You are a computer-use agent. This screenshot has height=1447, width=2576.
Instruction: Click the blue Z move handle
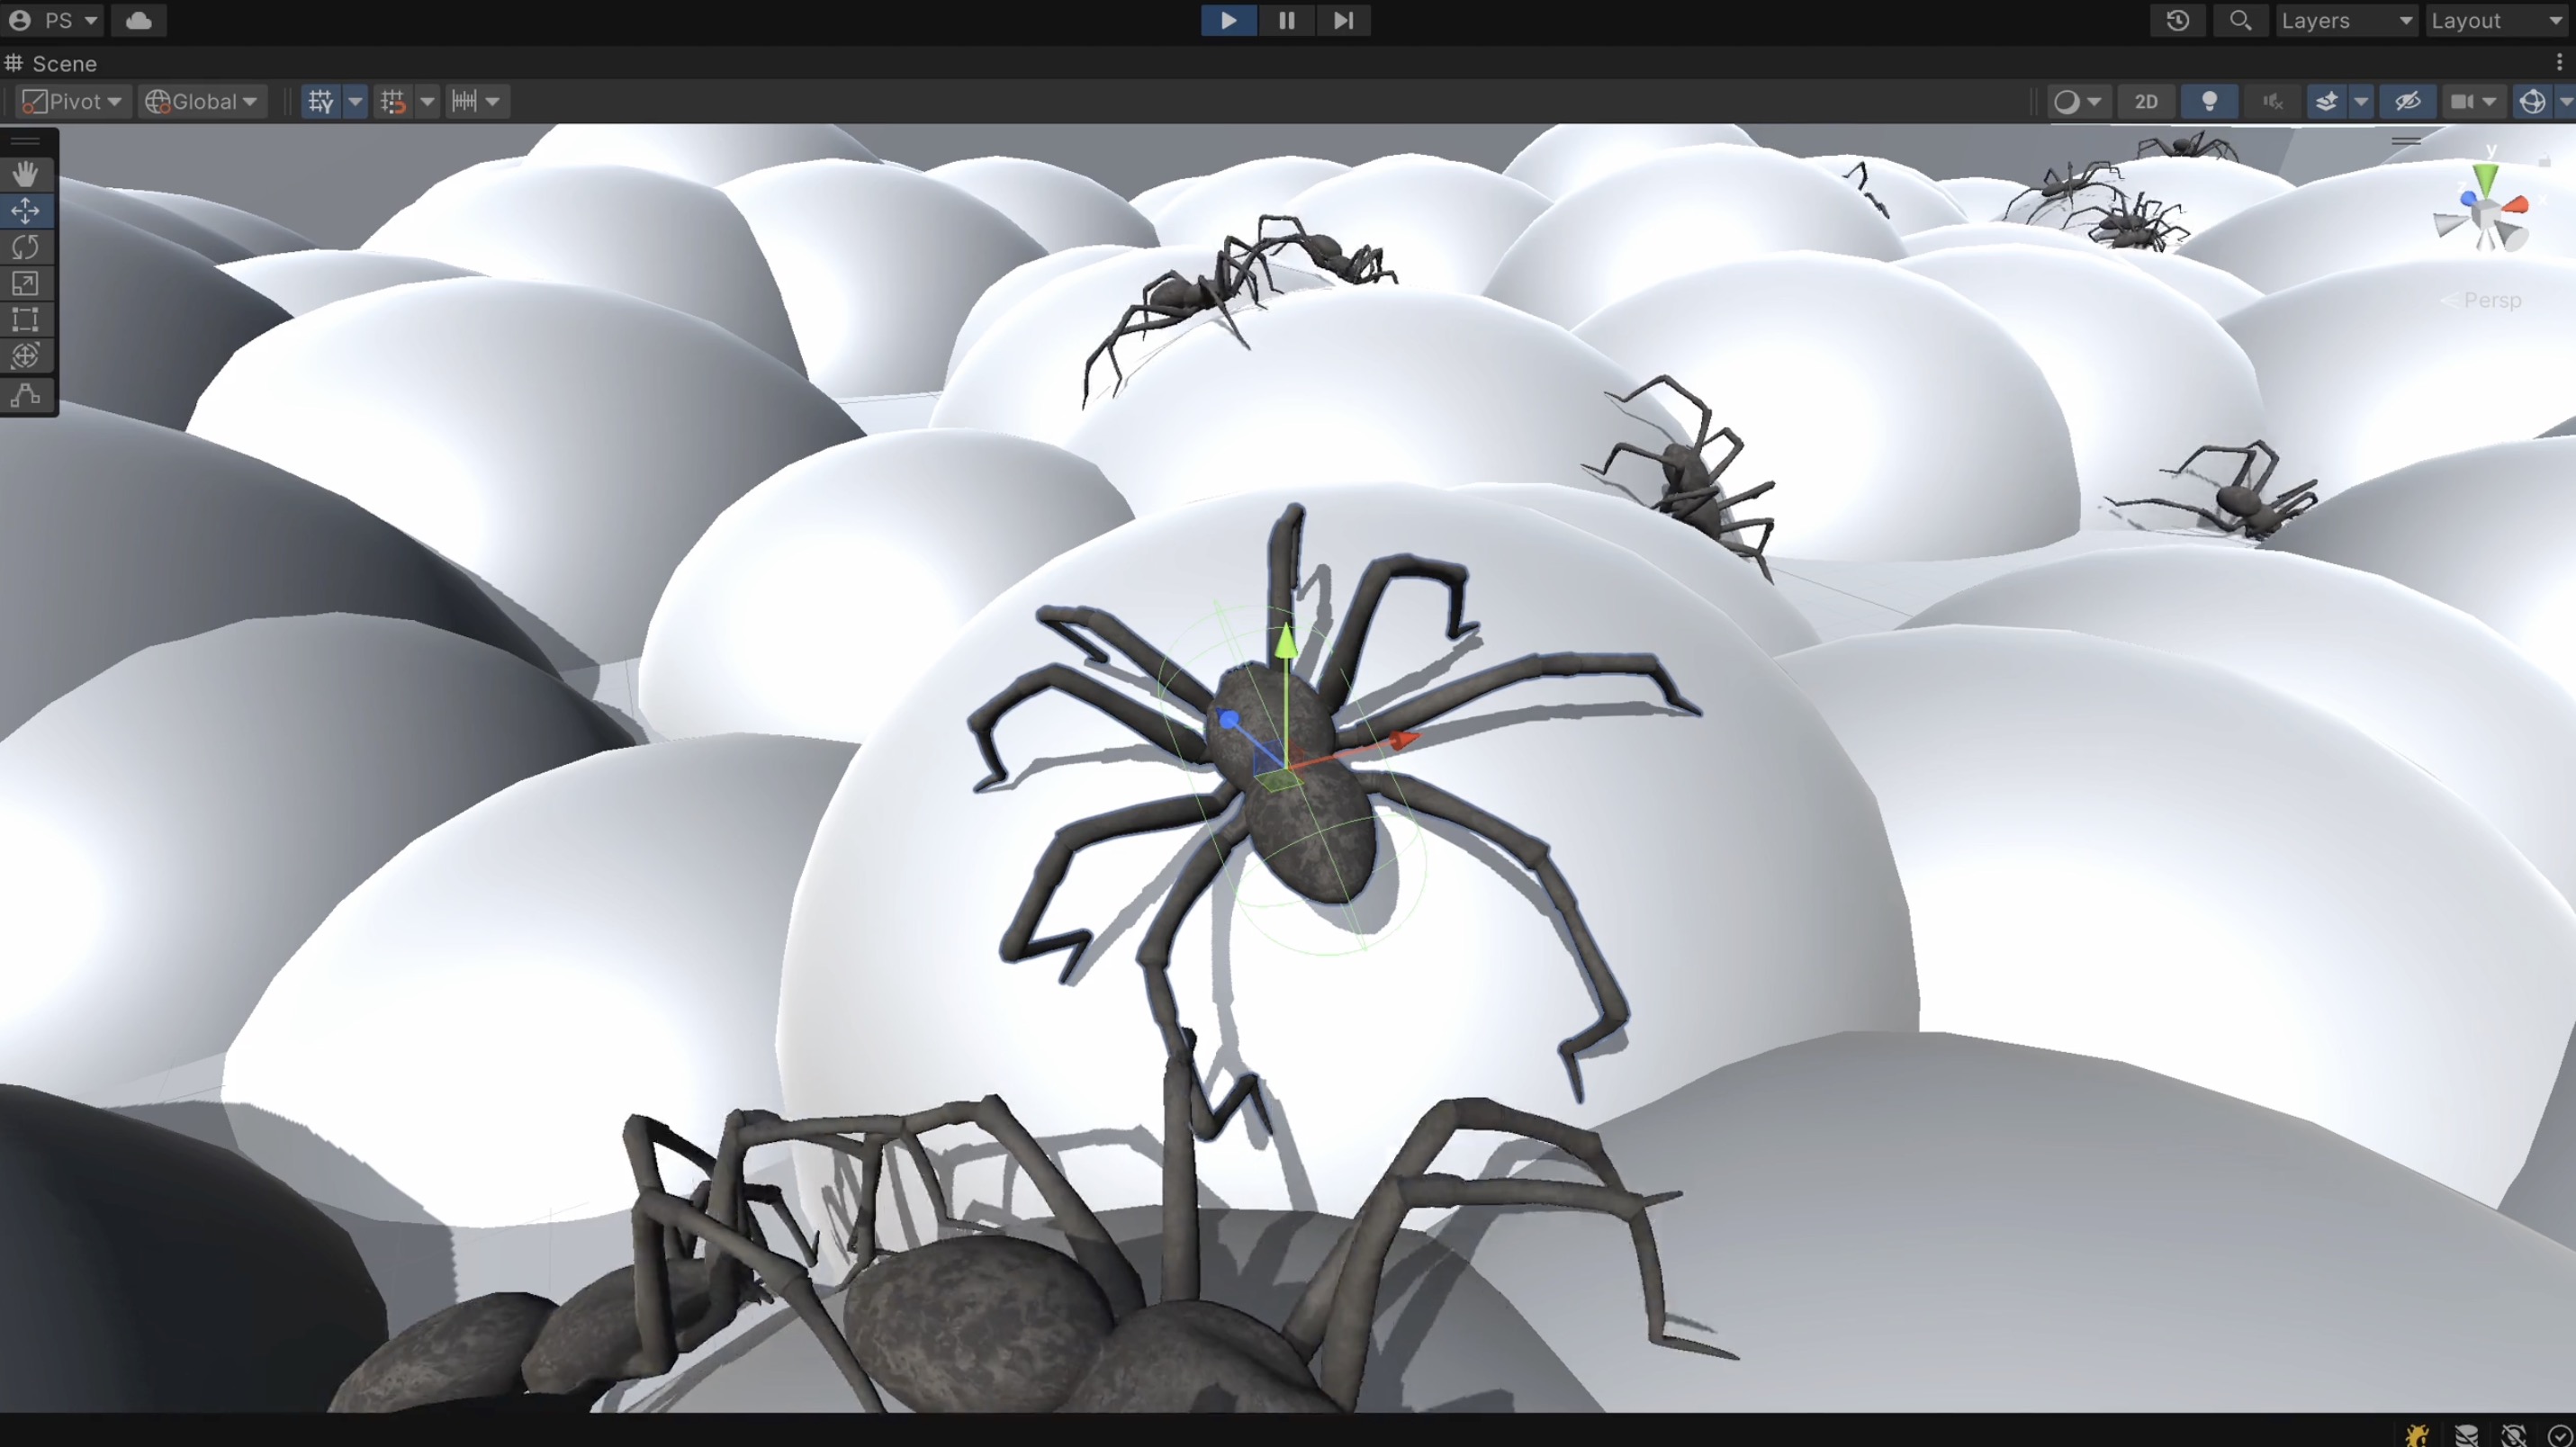click(x=1228, y=718)
